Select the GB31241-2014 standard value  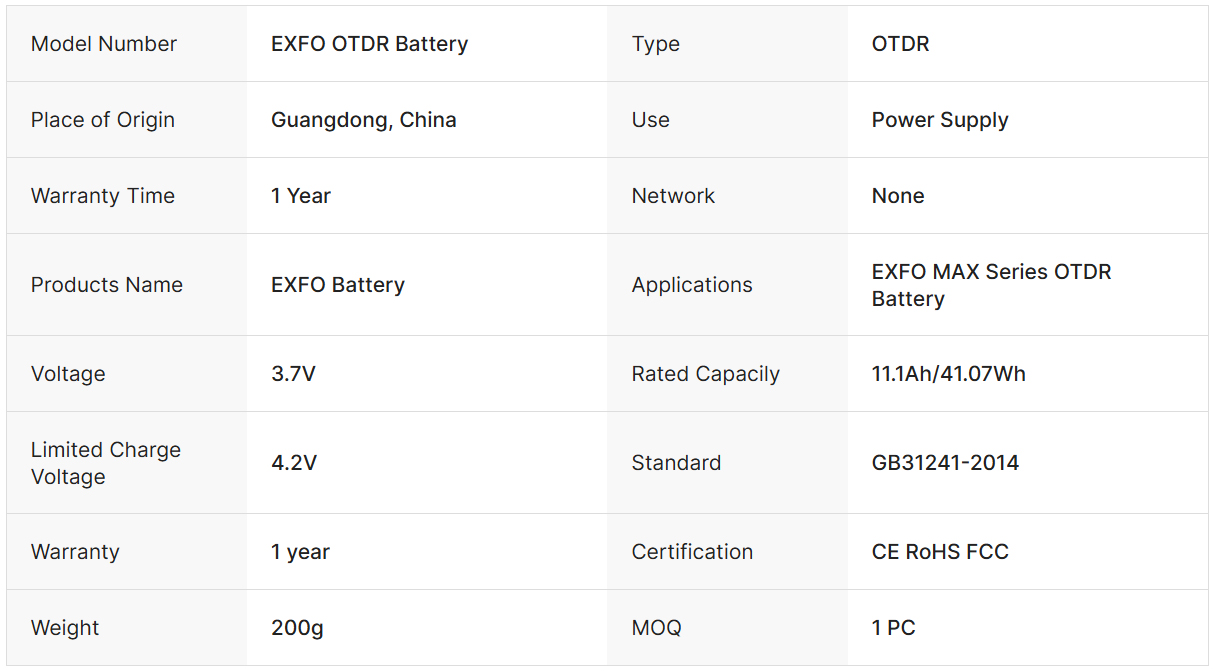click(x=945, y=463)
